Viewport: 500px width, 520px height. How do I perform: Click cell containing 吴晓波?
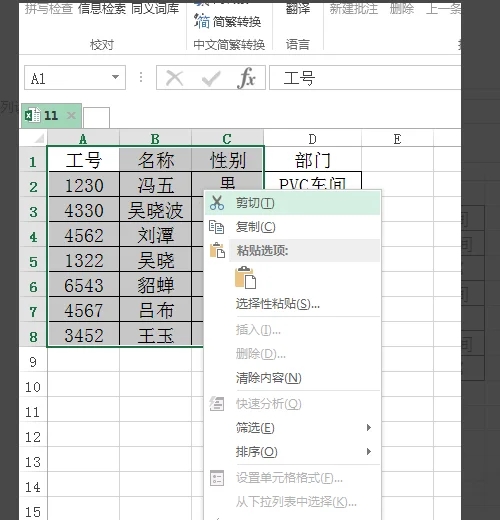pyautogui.click(x=156, y=210)
